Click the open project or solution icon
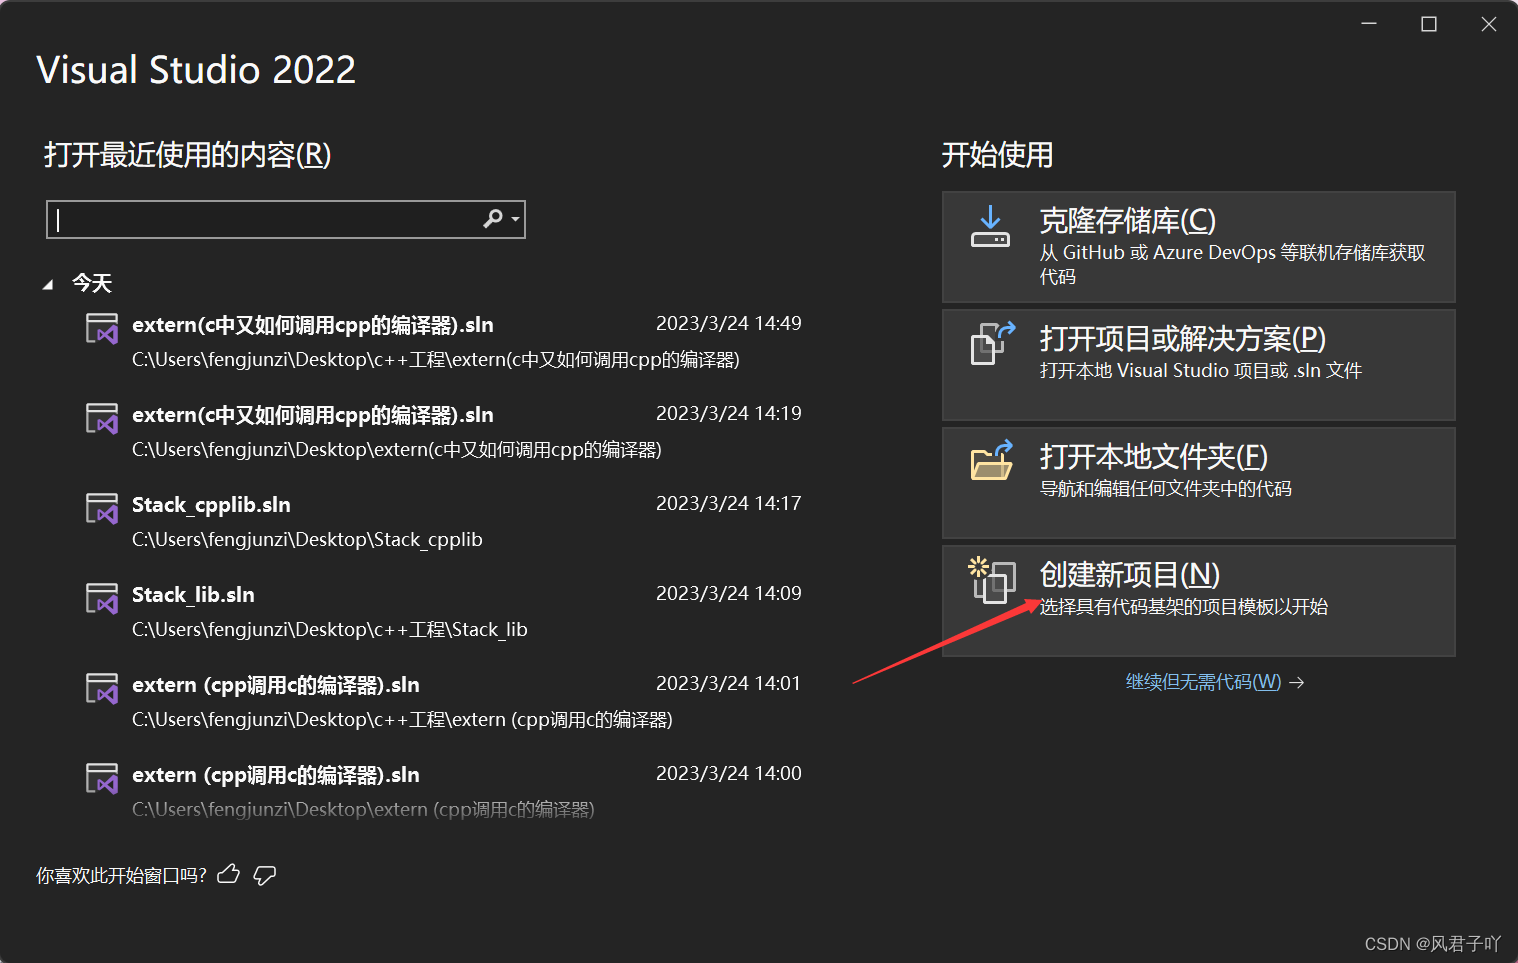 (993, 343)
